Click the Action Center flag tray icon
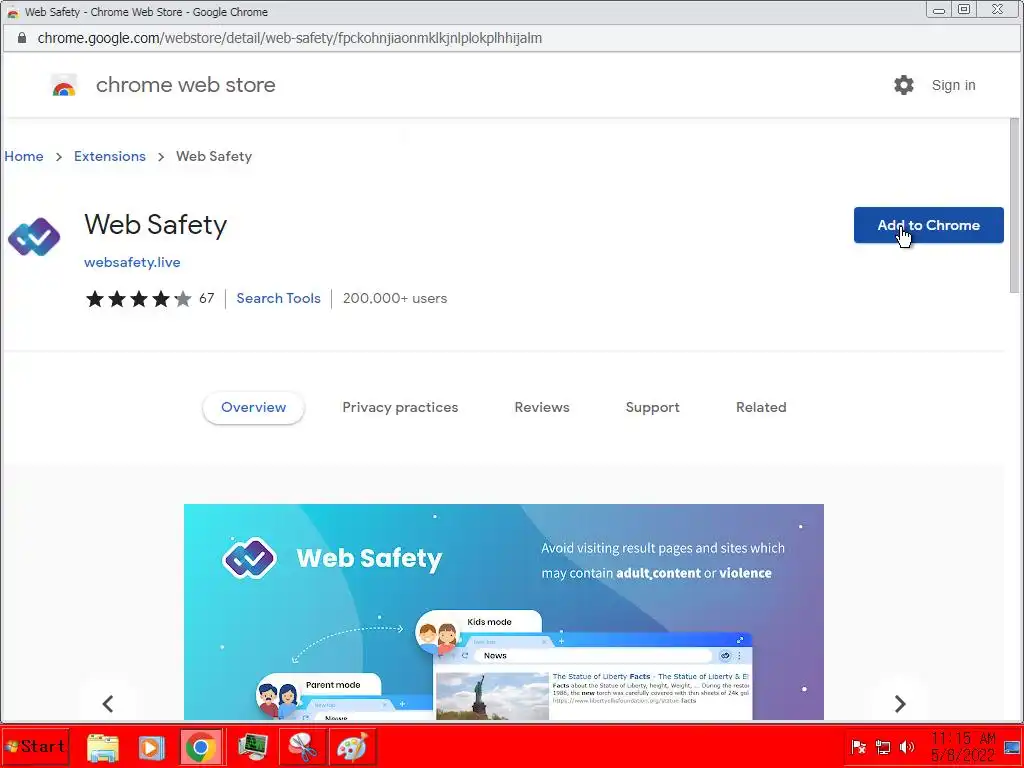The height and width of the screenshot is (768, 1024). point(859,746)
